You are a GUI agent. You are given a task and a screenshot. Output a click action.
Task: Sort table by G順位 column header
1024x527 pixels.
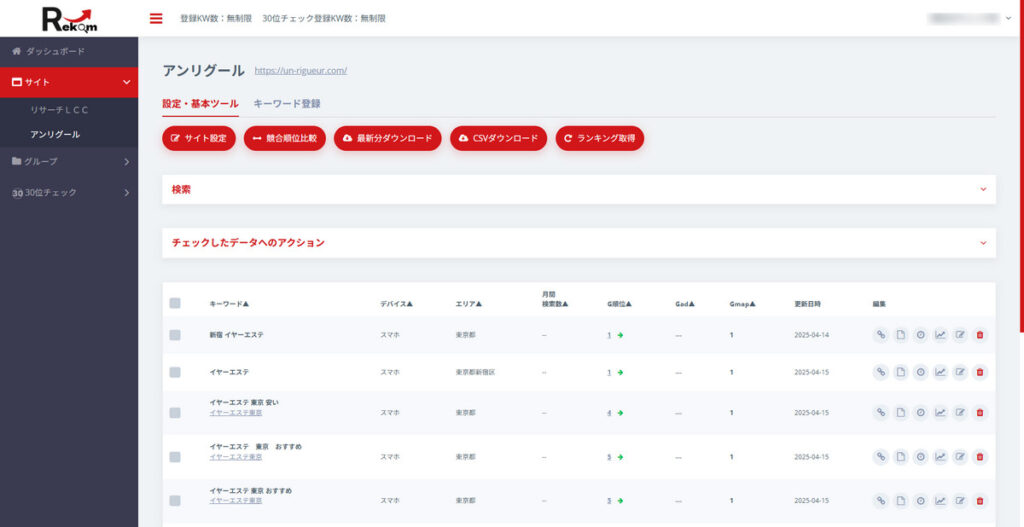(618, 303)
